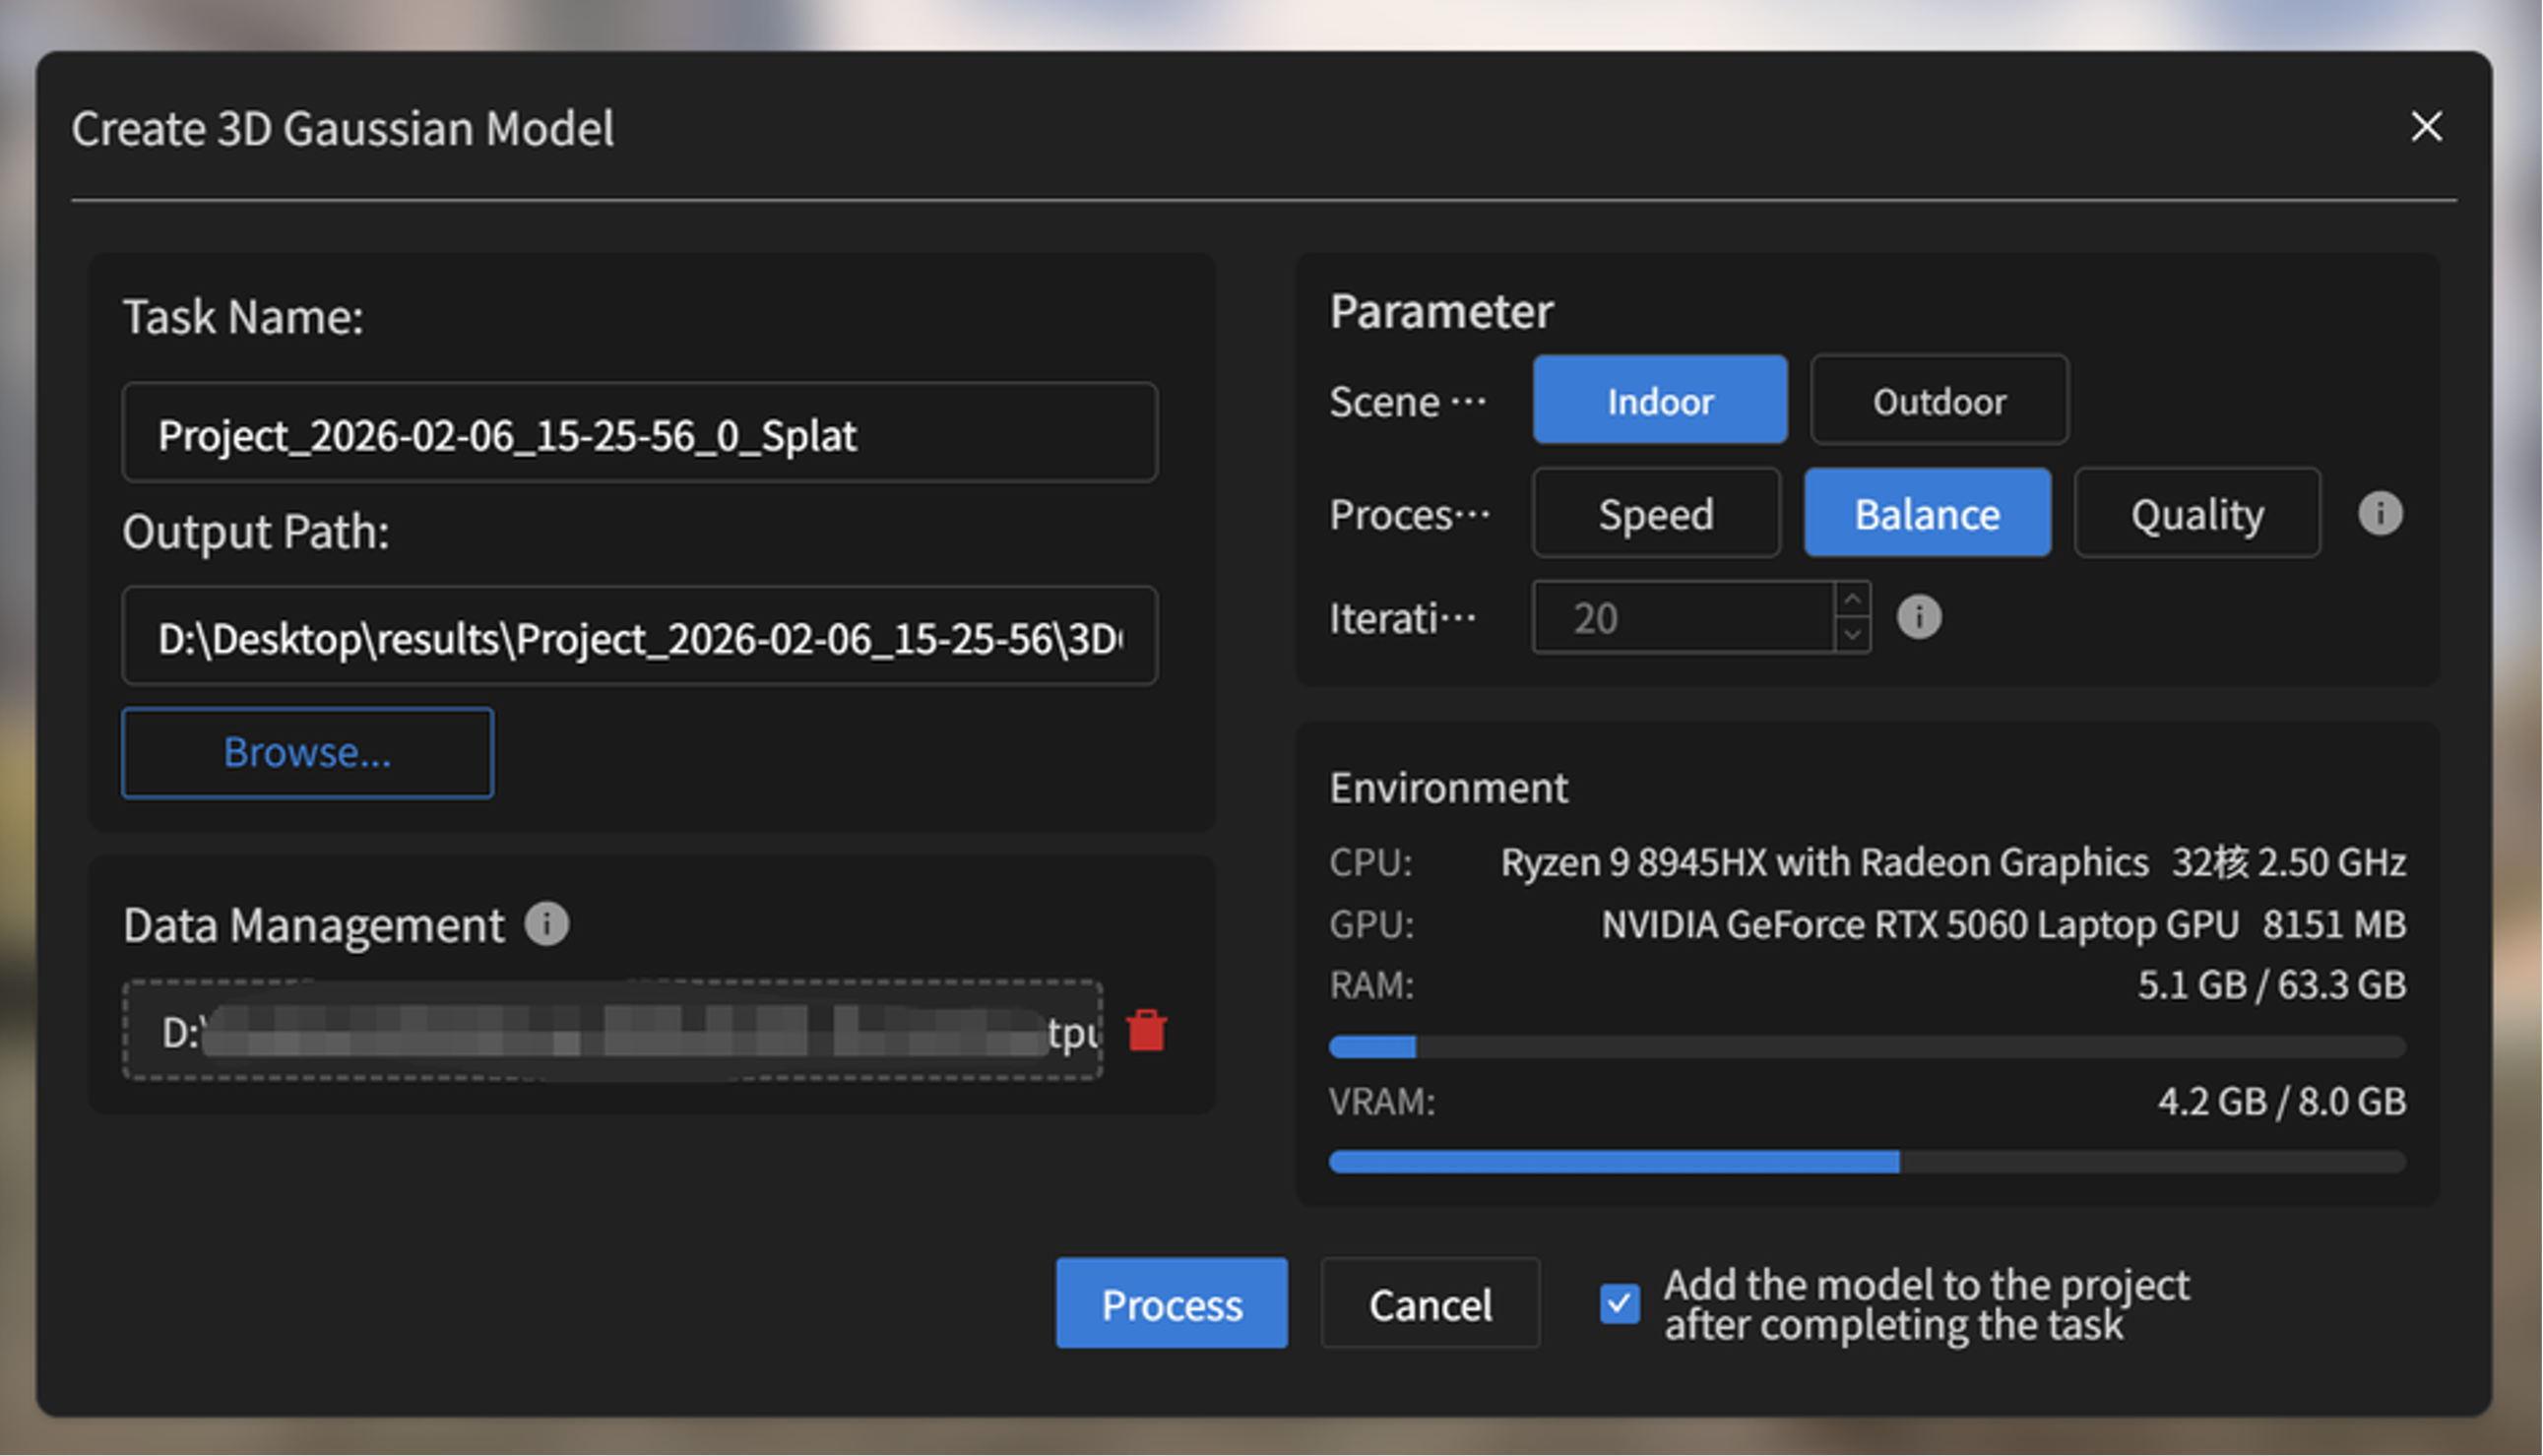Viewport: 2543px width, 1456px height.
Task: Choose Balance processing mode
Action: coord(1927,514)
